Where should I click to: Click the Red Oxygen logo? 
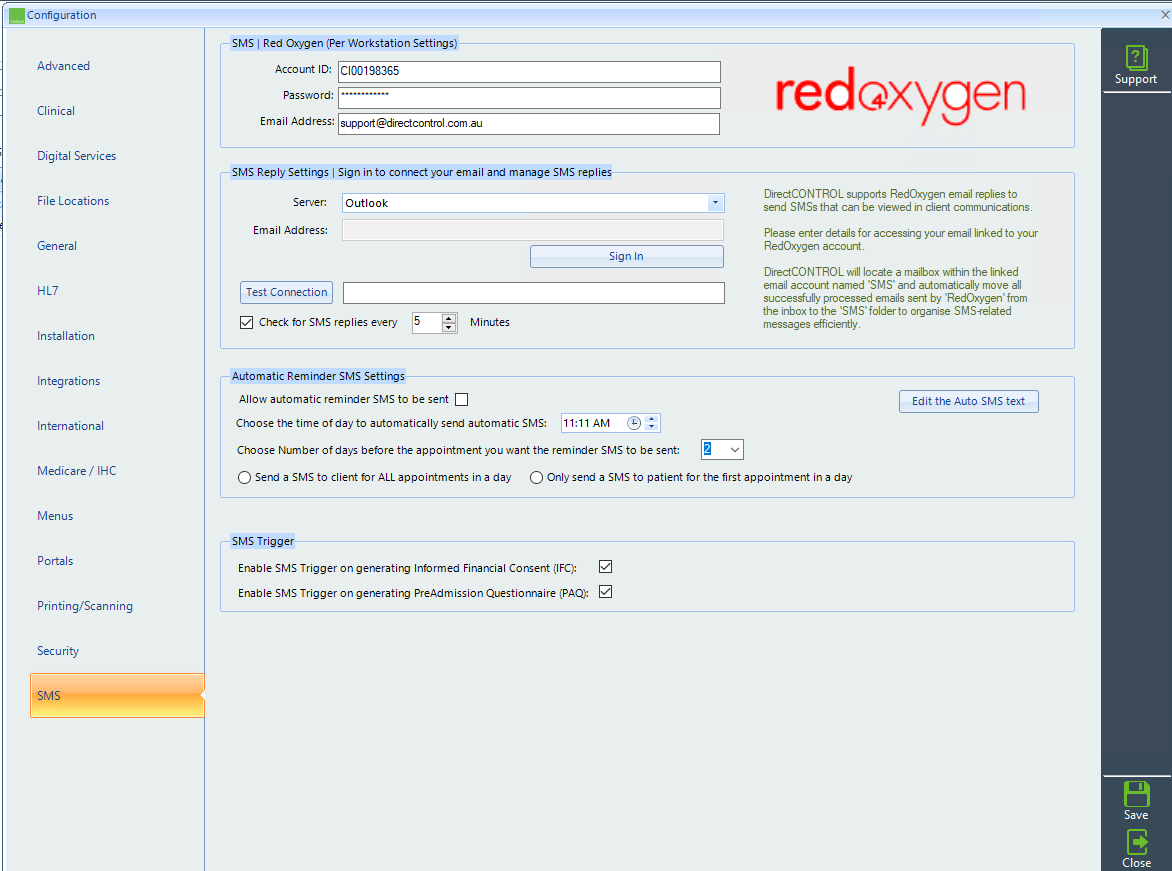point(900,96)
